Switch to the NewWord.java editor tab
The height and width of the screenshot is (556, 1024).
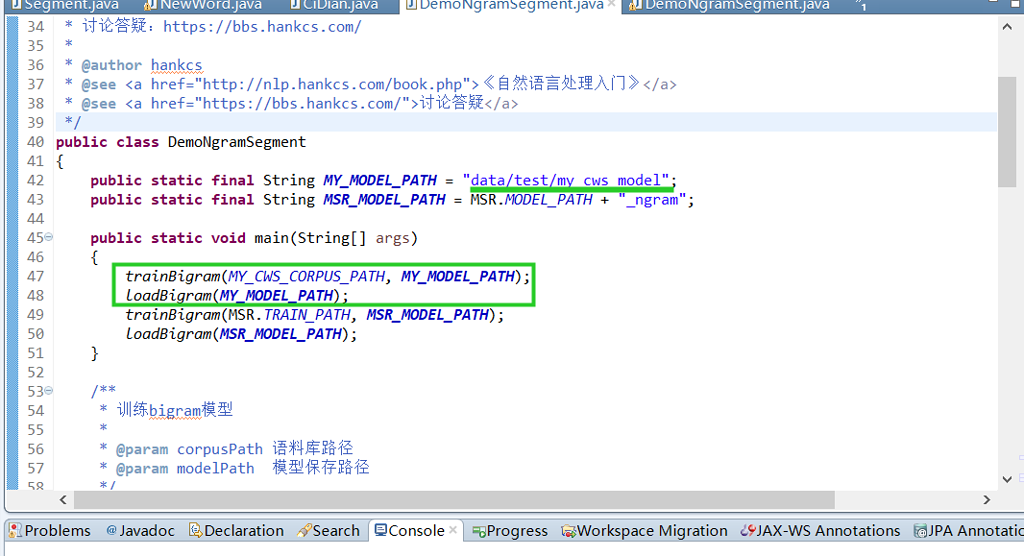(x=210, y=5)
